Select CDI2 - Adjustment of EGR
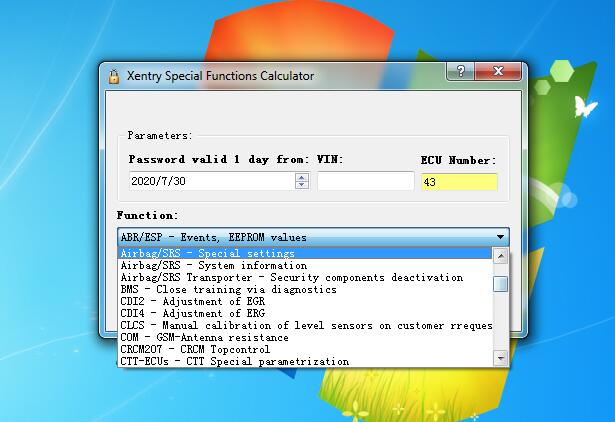Image resolution: width=615 pixels, height=422 pixels. click(305, 302)
